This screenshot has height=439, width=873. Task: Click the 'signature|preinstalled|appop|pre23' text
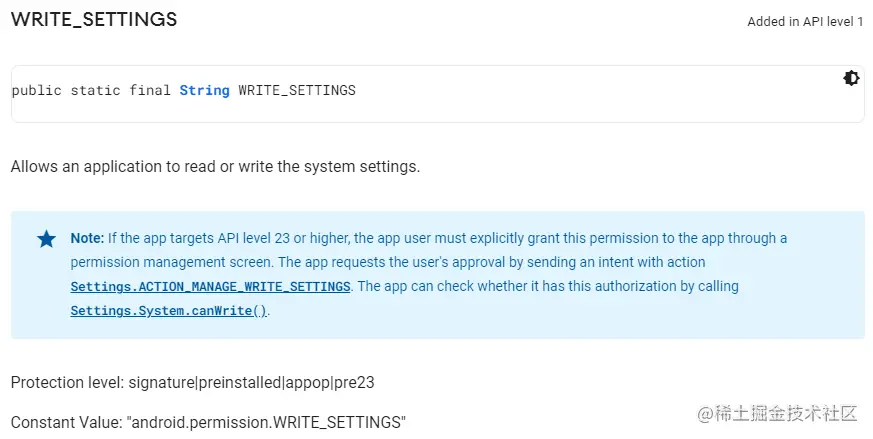point(252,383)
